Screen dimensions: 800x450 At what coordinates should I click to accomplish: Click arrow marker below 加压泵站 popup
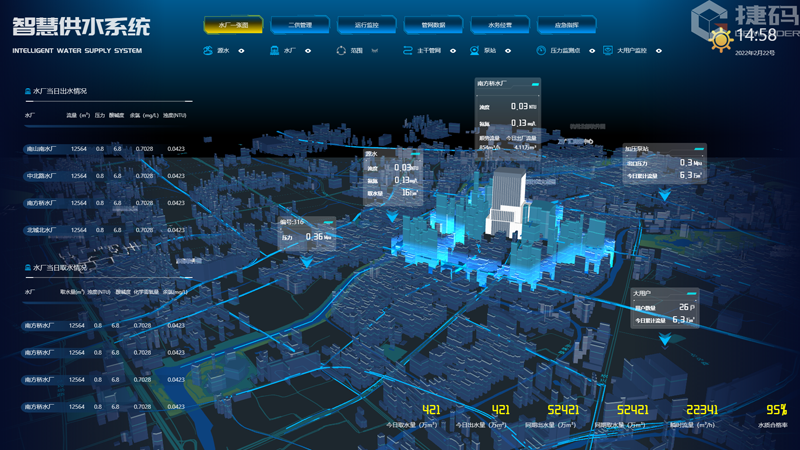[664, 196]
